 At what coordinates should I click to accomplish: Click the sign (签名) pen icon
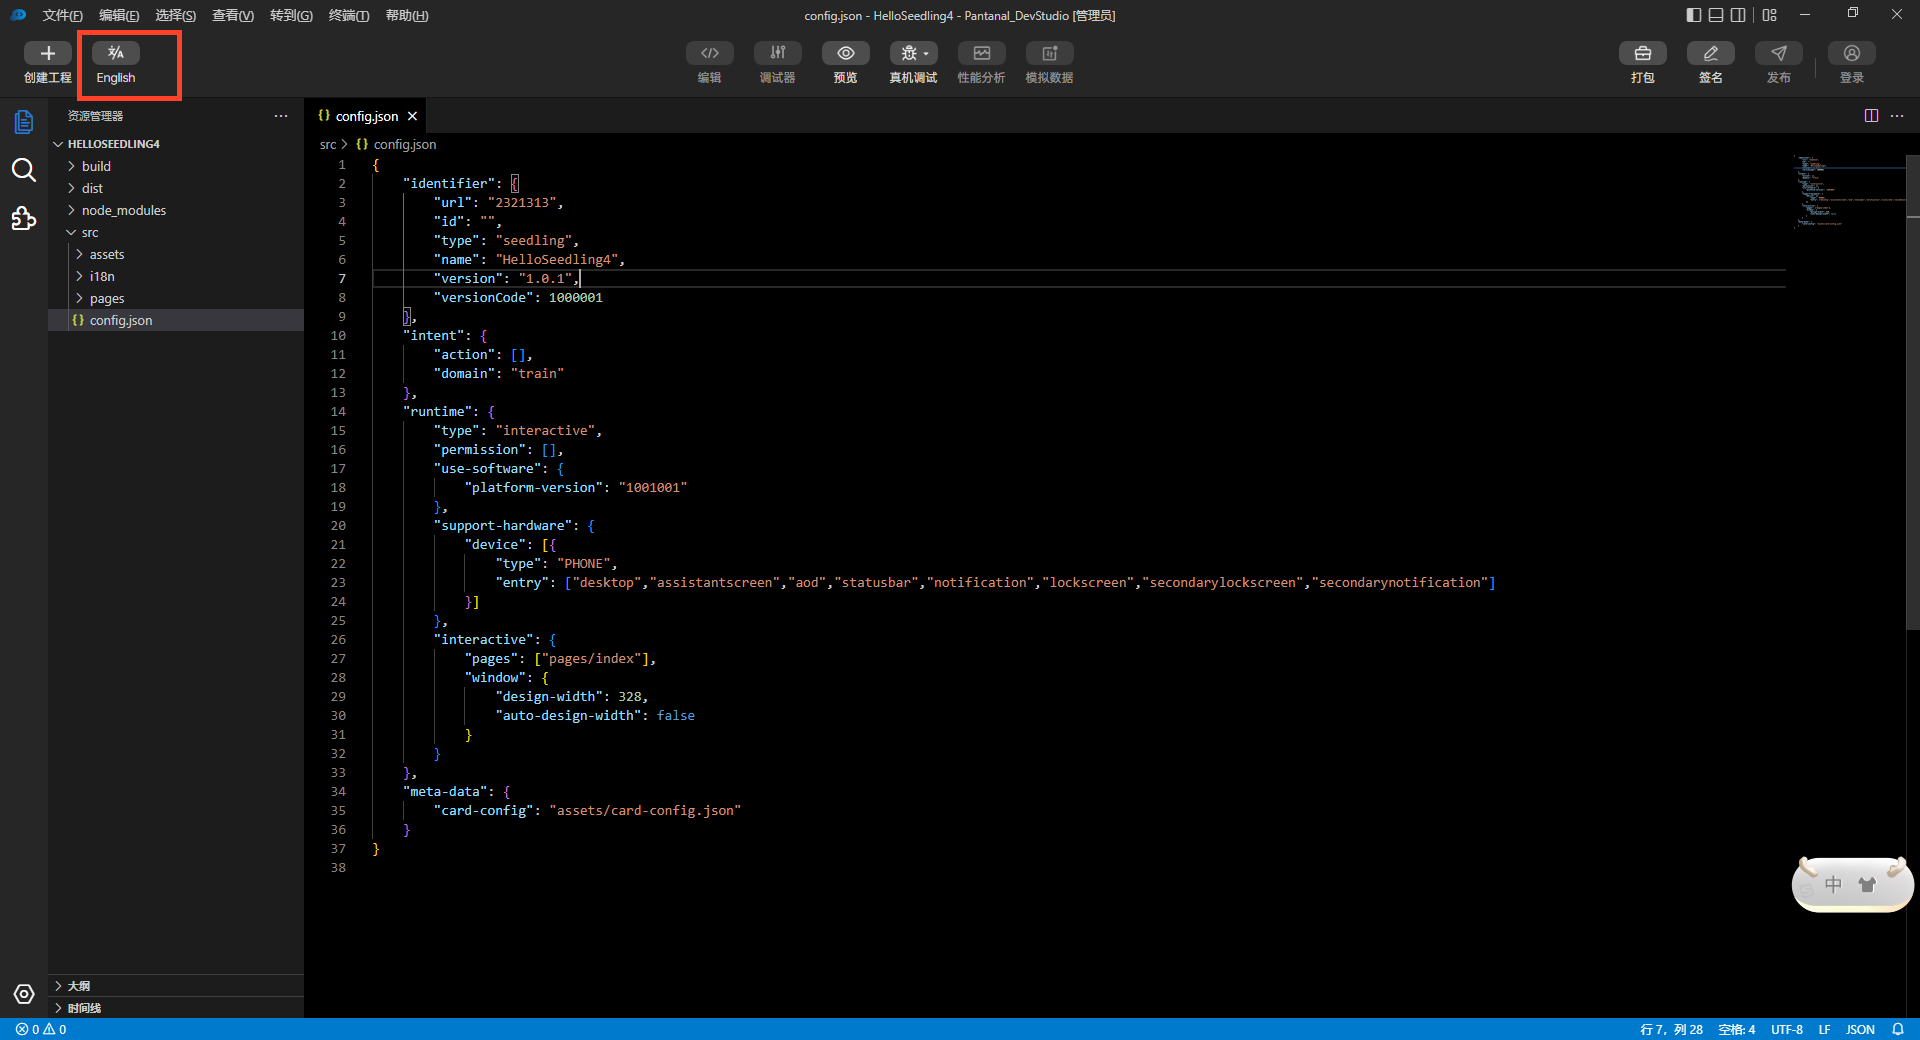point(1711,53)
